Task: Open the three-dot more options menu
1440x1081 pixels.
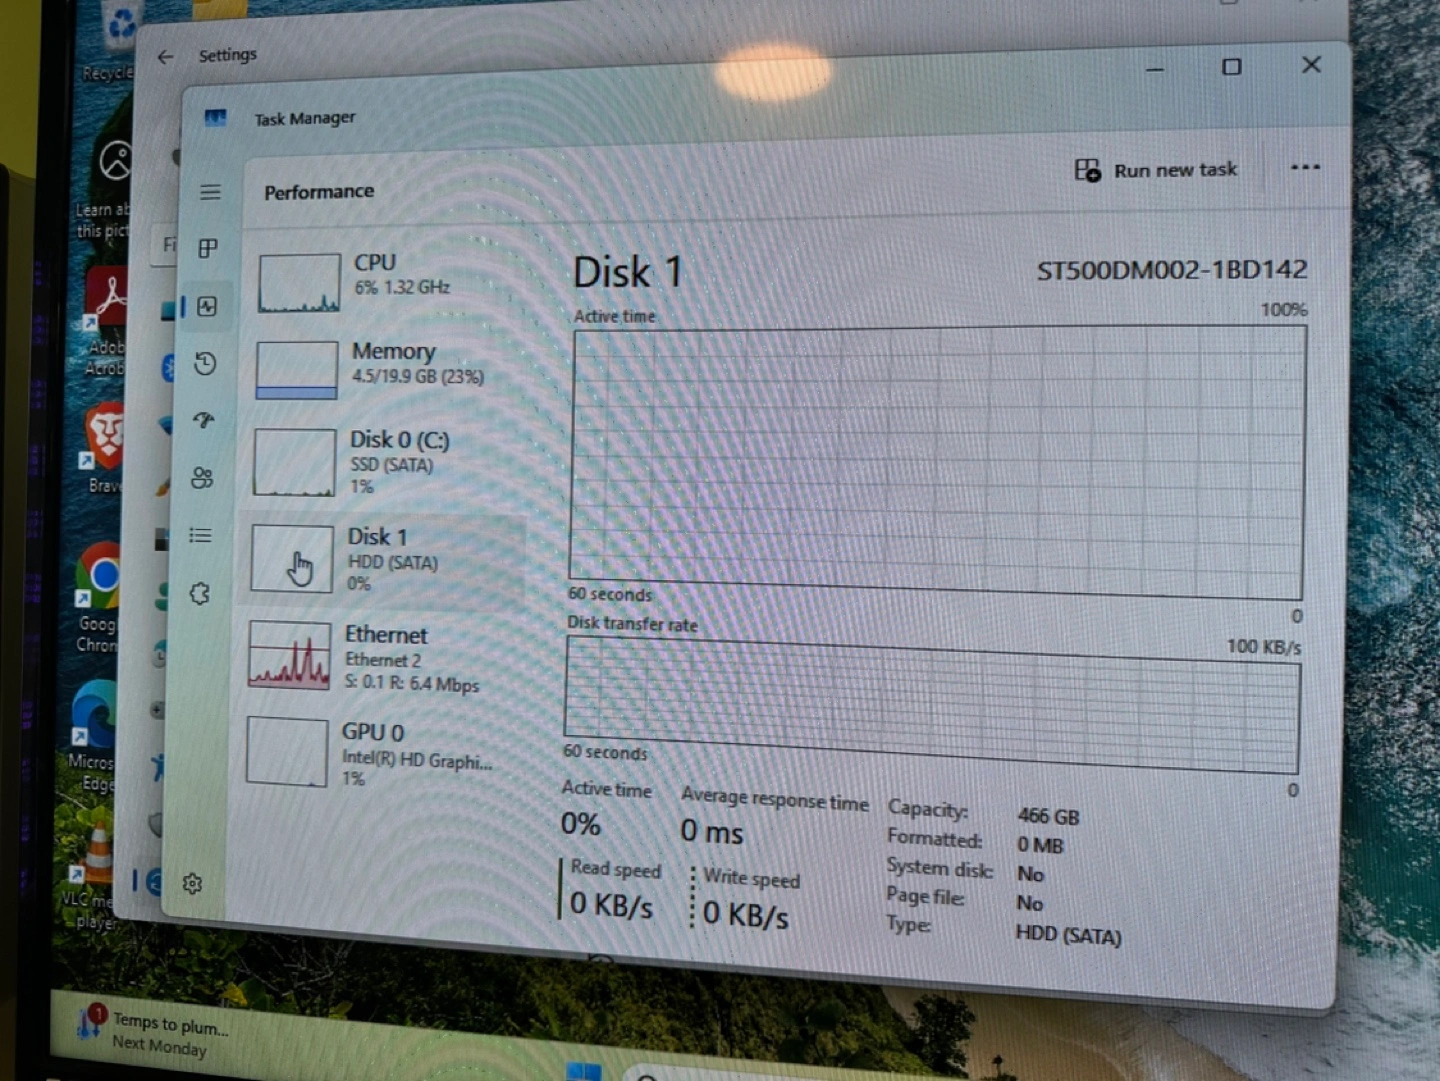Action: [1305, 167]
